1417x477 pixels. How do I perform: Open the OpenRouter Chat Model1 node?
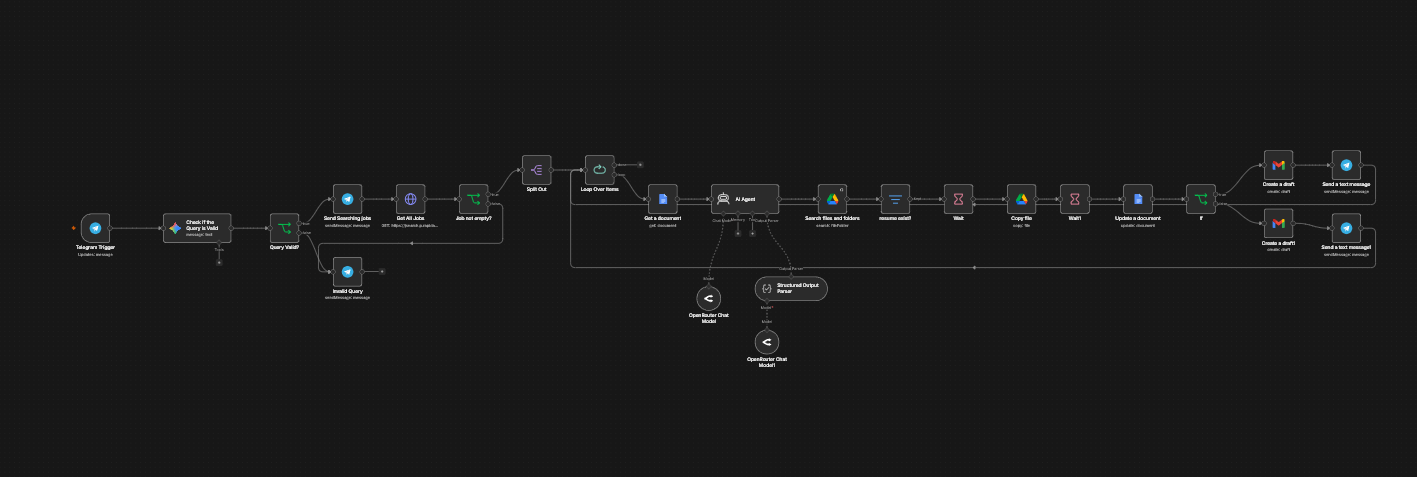tap(767, 341)
